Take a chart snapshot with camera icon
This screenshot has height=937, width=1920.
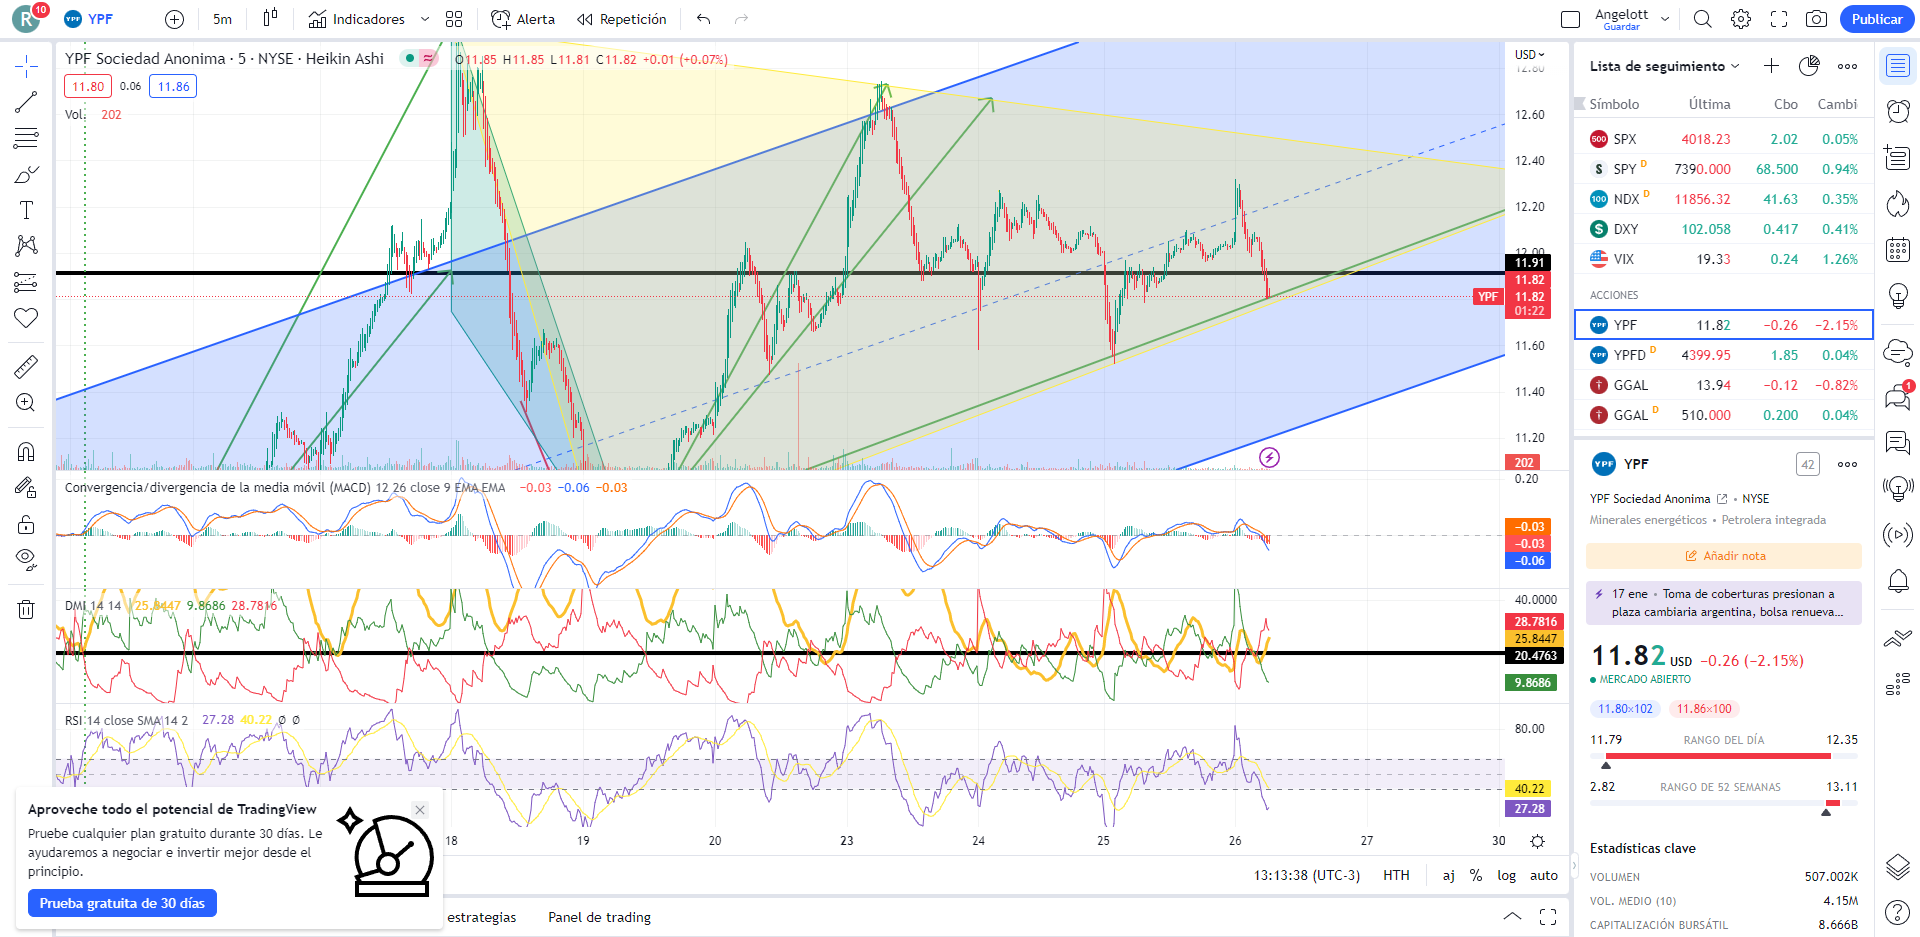(x=1816, y=19)
